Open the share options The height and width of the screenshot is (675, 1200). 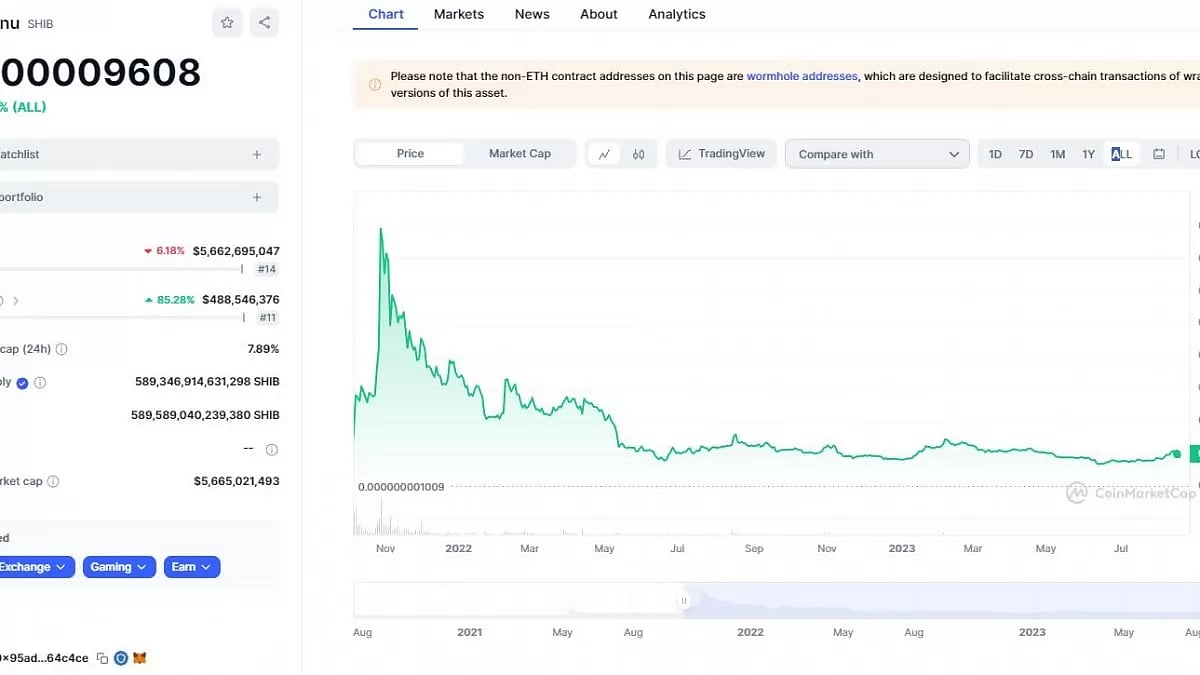click(263, 21)
